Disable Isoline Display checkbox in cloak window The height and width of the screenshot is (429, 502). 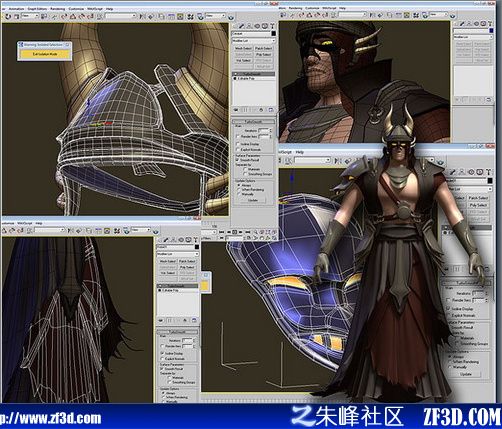point(162,353)
